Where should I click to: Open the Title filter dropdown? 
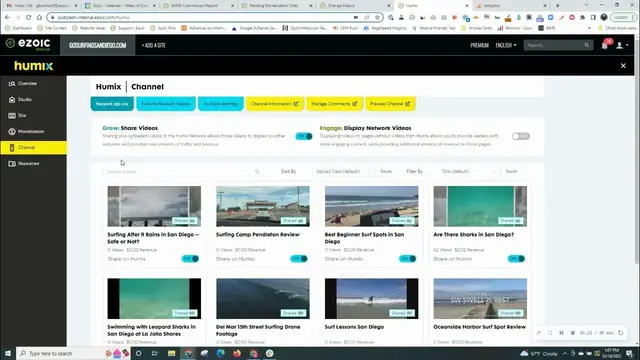469,171
